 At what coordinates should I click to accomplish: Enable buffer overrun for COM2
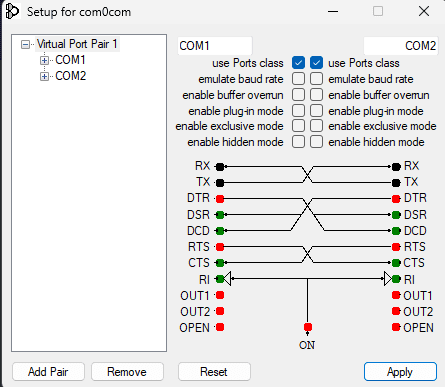coord(316,95)
